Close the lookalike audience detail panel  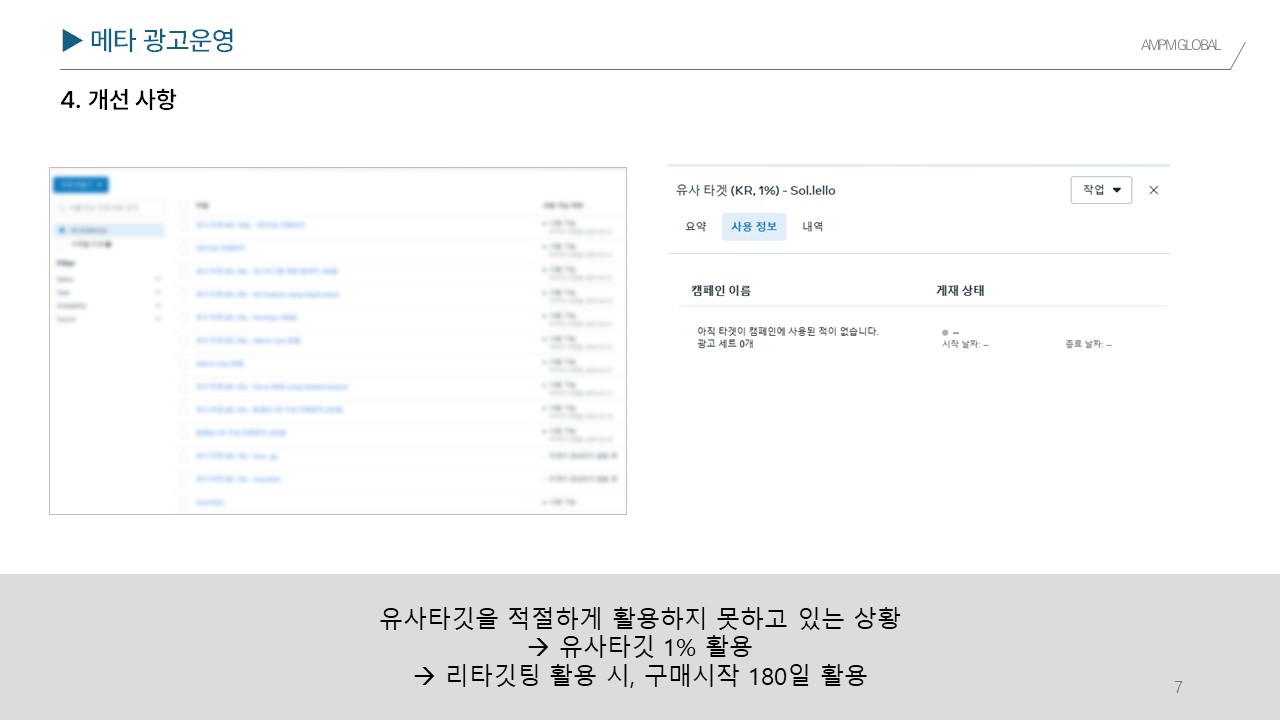(1153, 190)
